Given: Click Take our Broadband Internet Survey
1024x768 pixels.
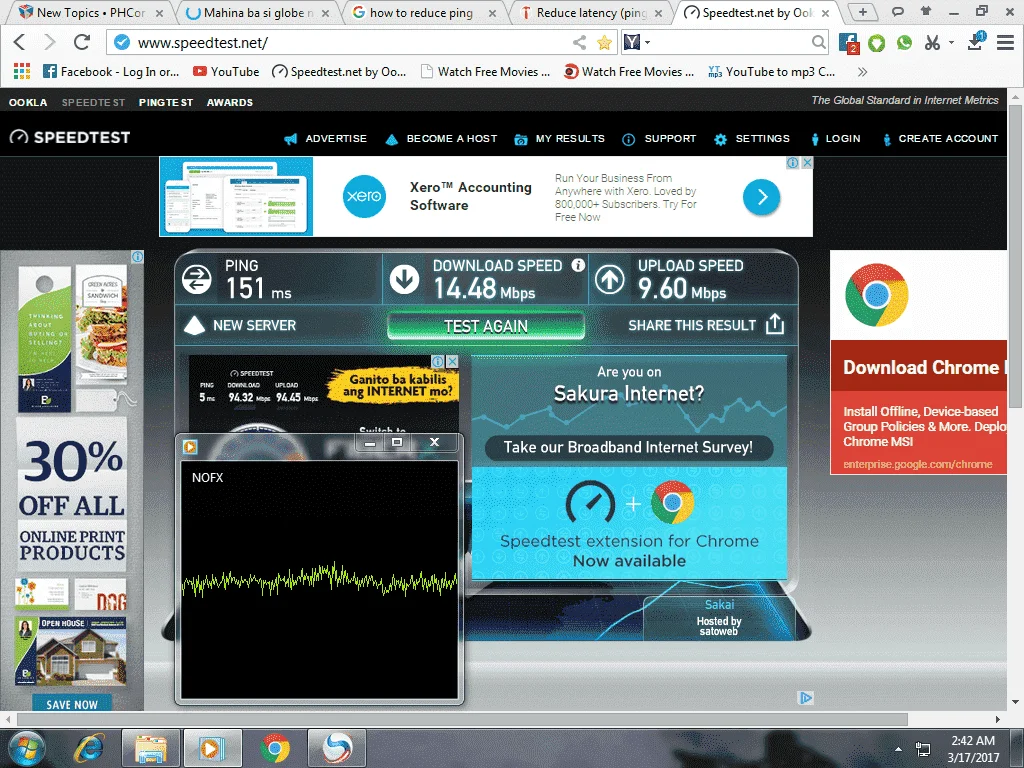Looking at the screenshot, I should pos(628,447).
